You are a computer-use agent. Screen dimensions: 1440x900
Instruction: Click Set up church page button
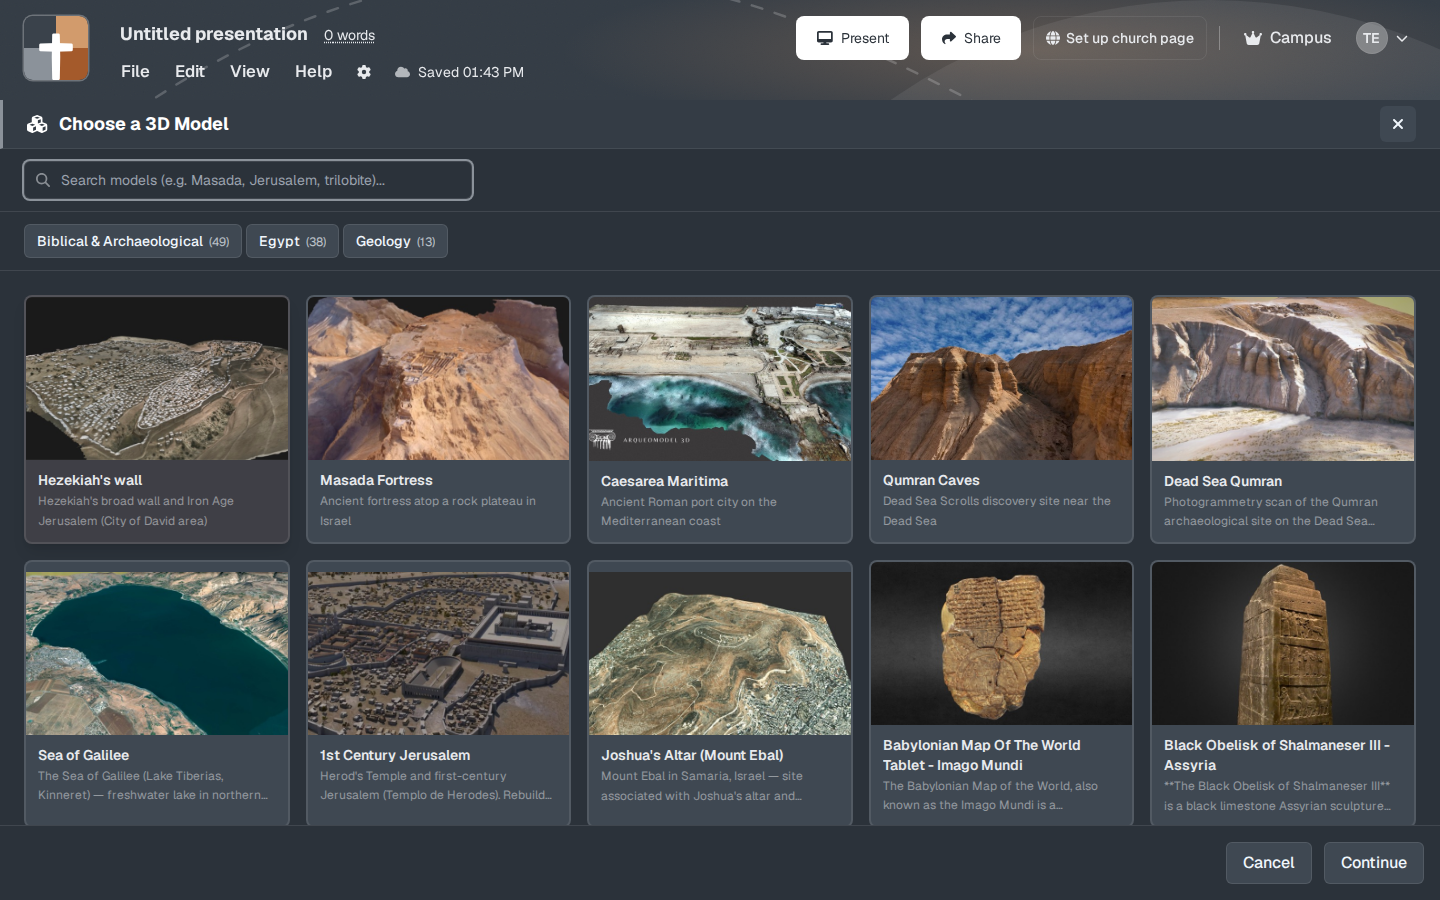pos(1119,38)
